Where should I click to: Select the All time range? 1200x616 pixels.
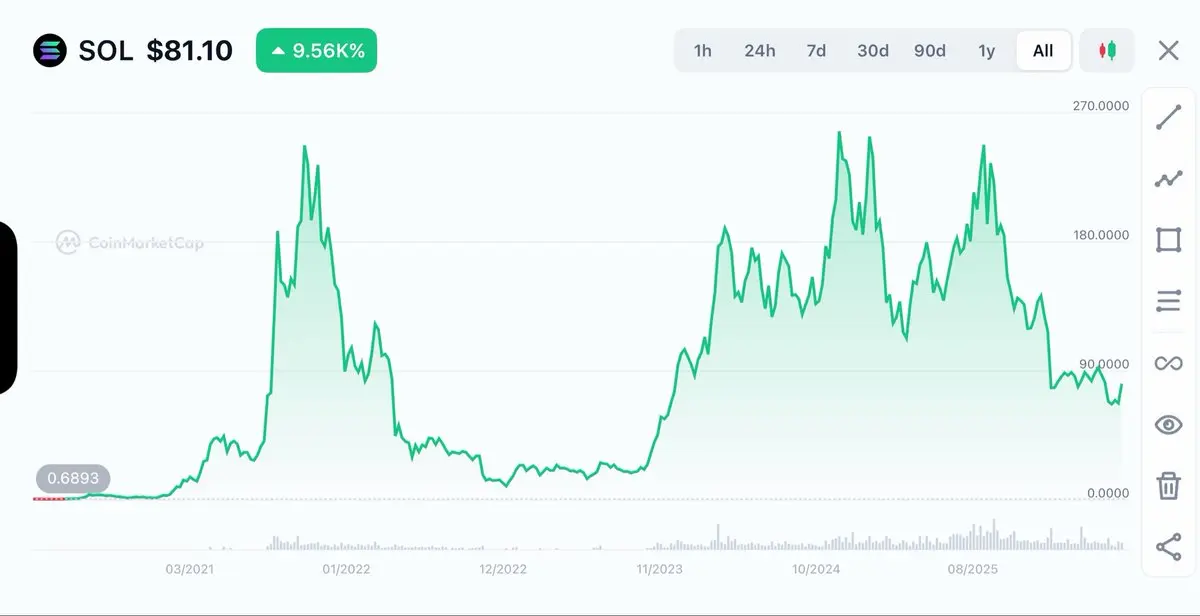(x=1043, y=50)
